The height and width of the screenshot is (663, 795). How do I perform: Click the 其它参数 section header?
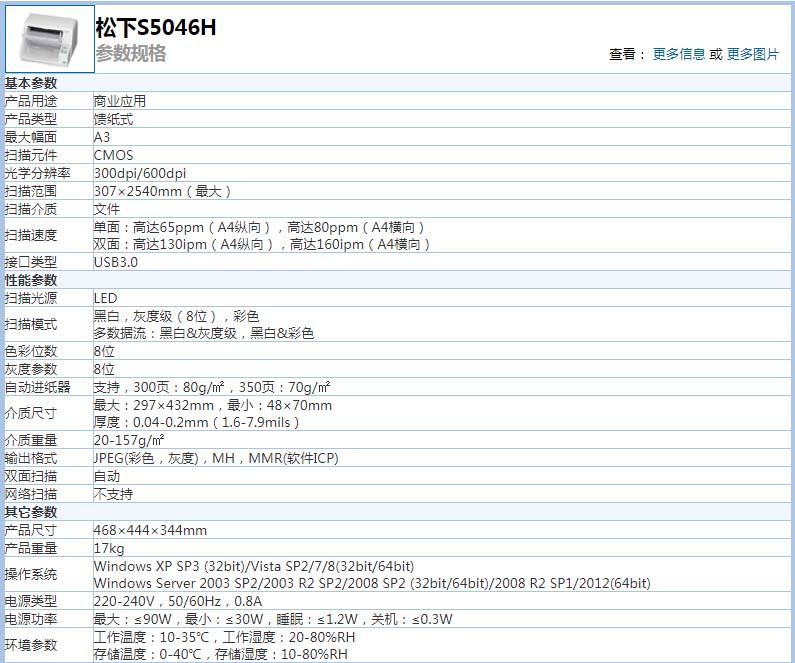coord(31,512)
